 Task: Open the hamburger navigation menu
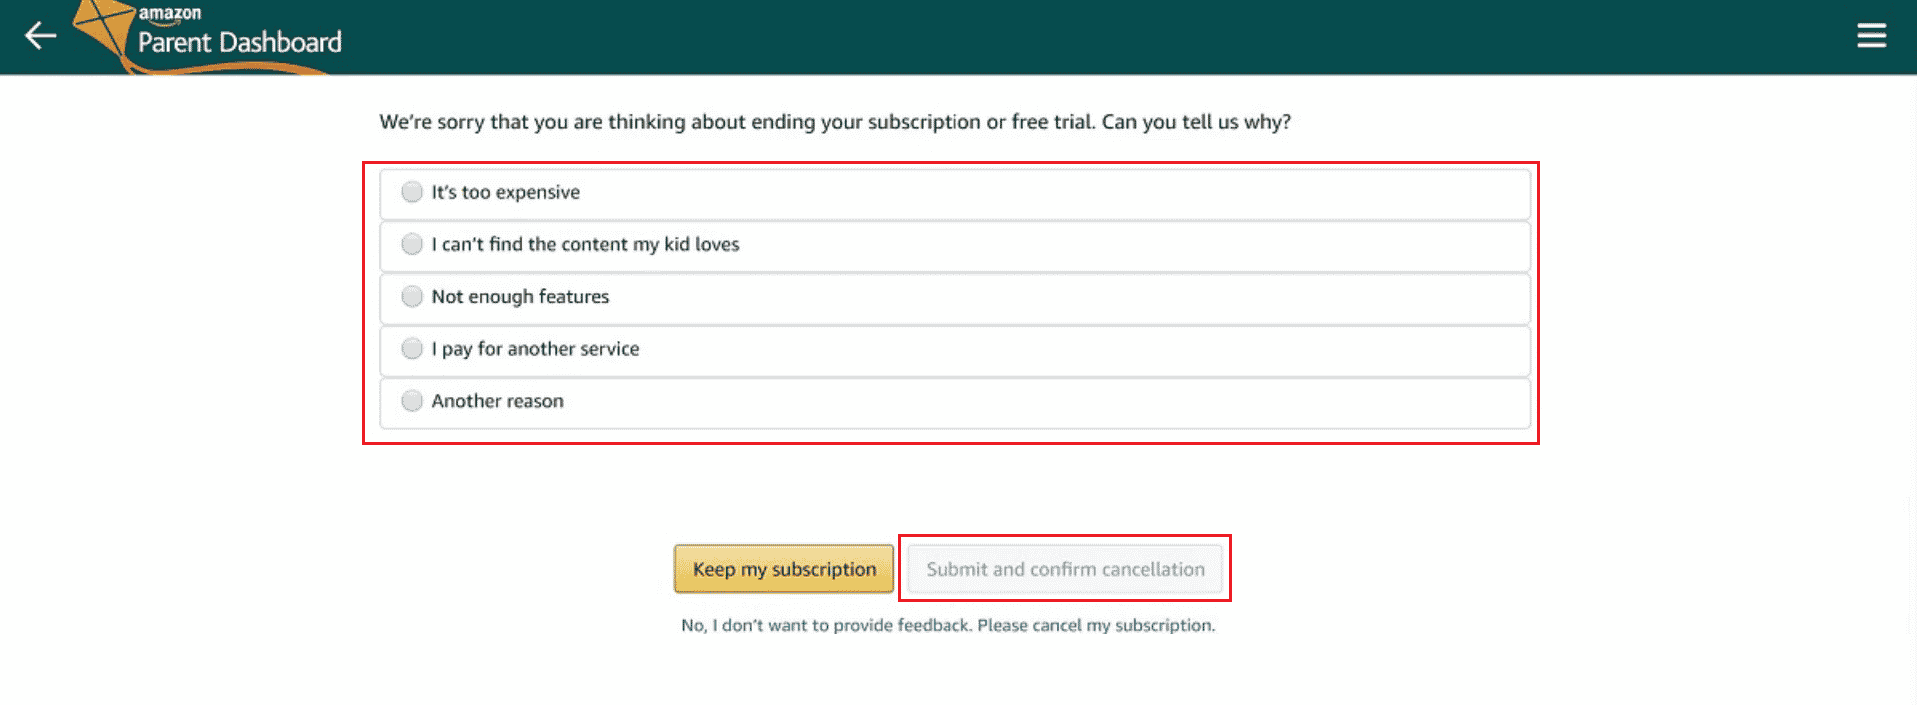(x=1871, y=35)
